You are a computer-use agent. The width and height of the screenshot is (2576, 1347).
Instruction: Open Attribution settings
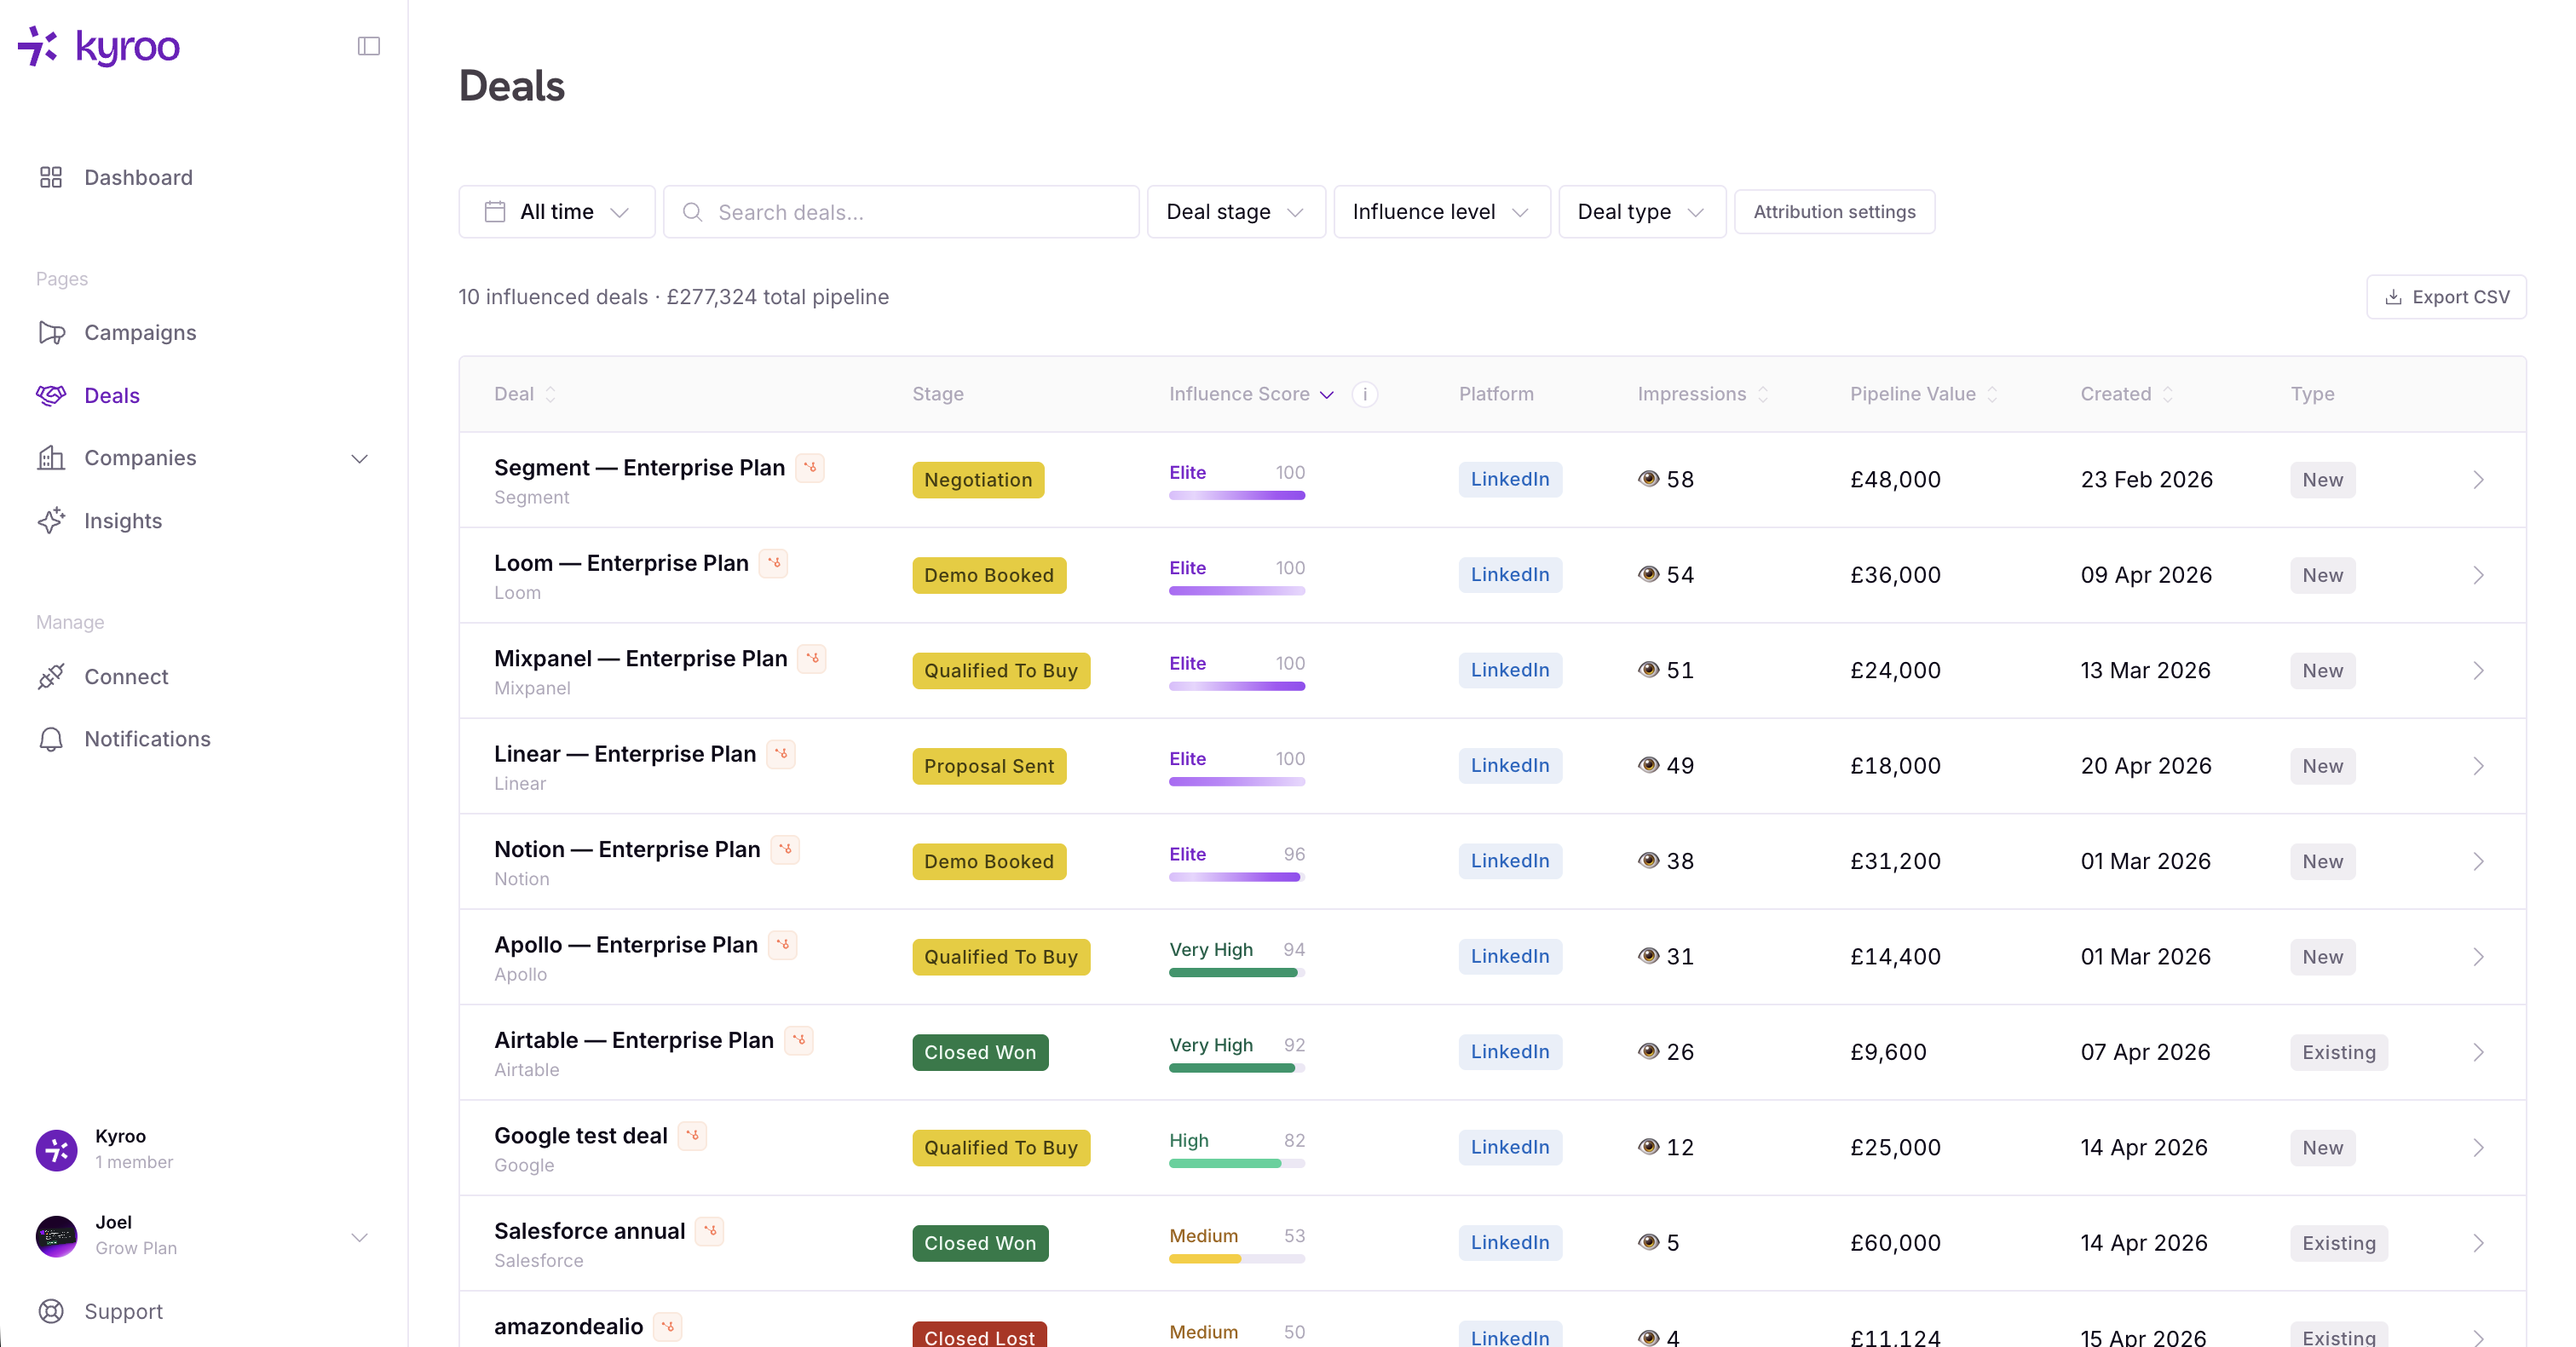click(1834, 212)
